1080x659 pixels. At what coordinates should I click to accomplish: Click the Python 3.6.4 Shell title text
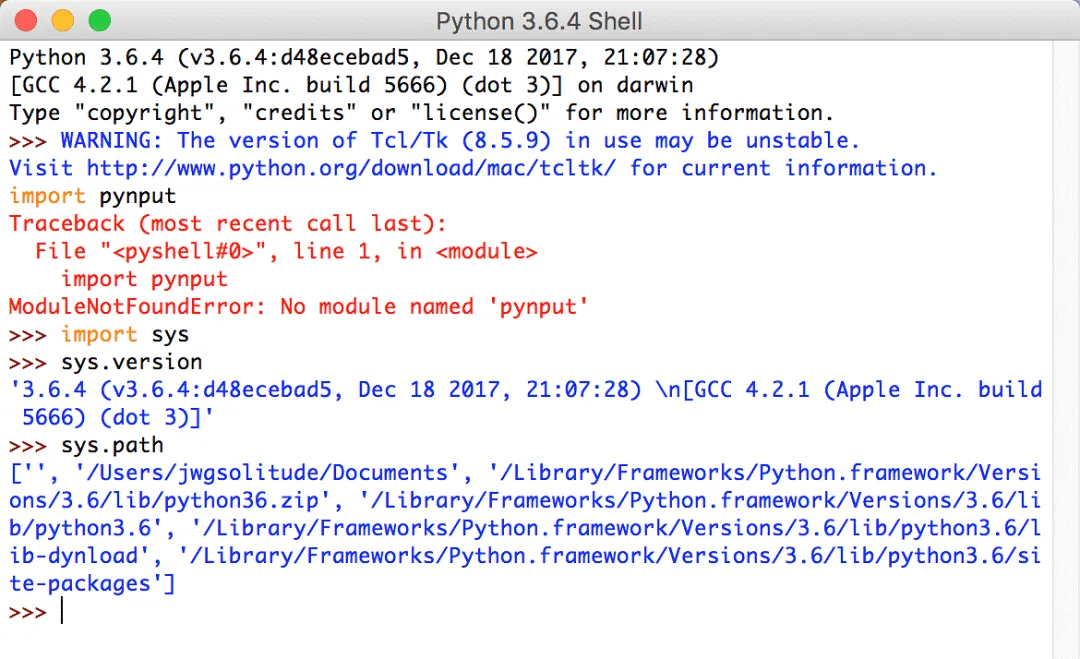(x=539, y=21)
